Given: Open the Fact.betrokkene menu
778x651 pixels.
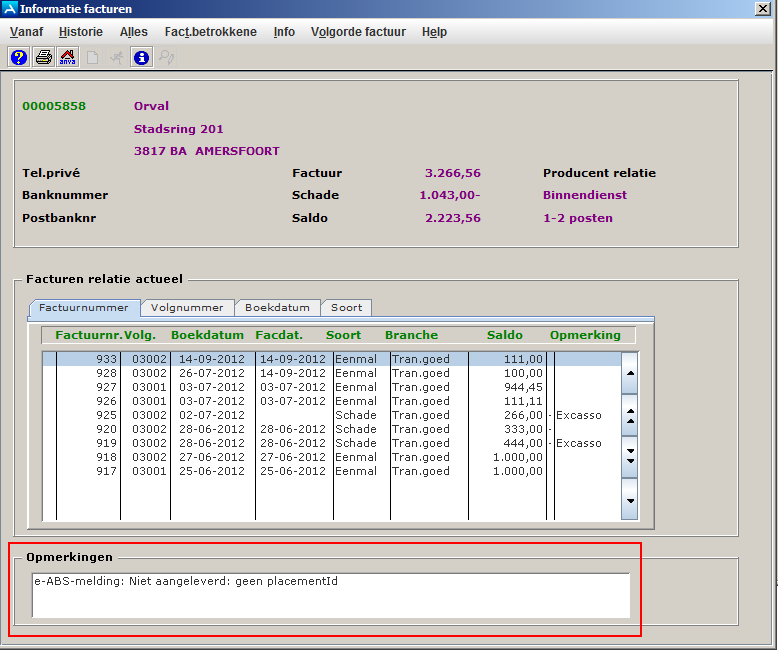Looking at the screenshot, I should (210, 32).
